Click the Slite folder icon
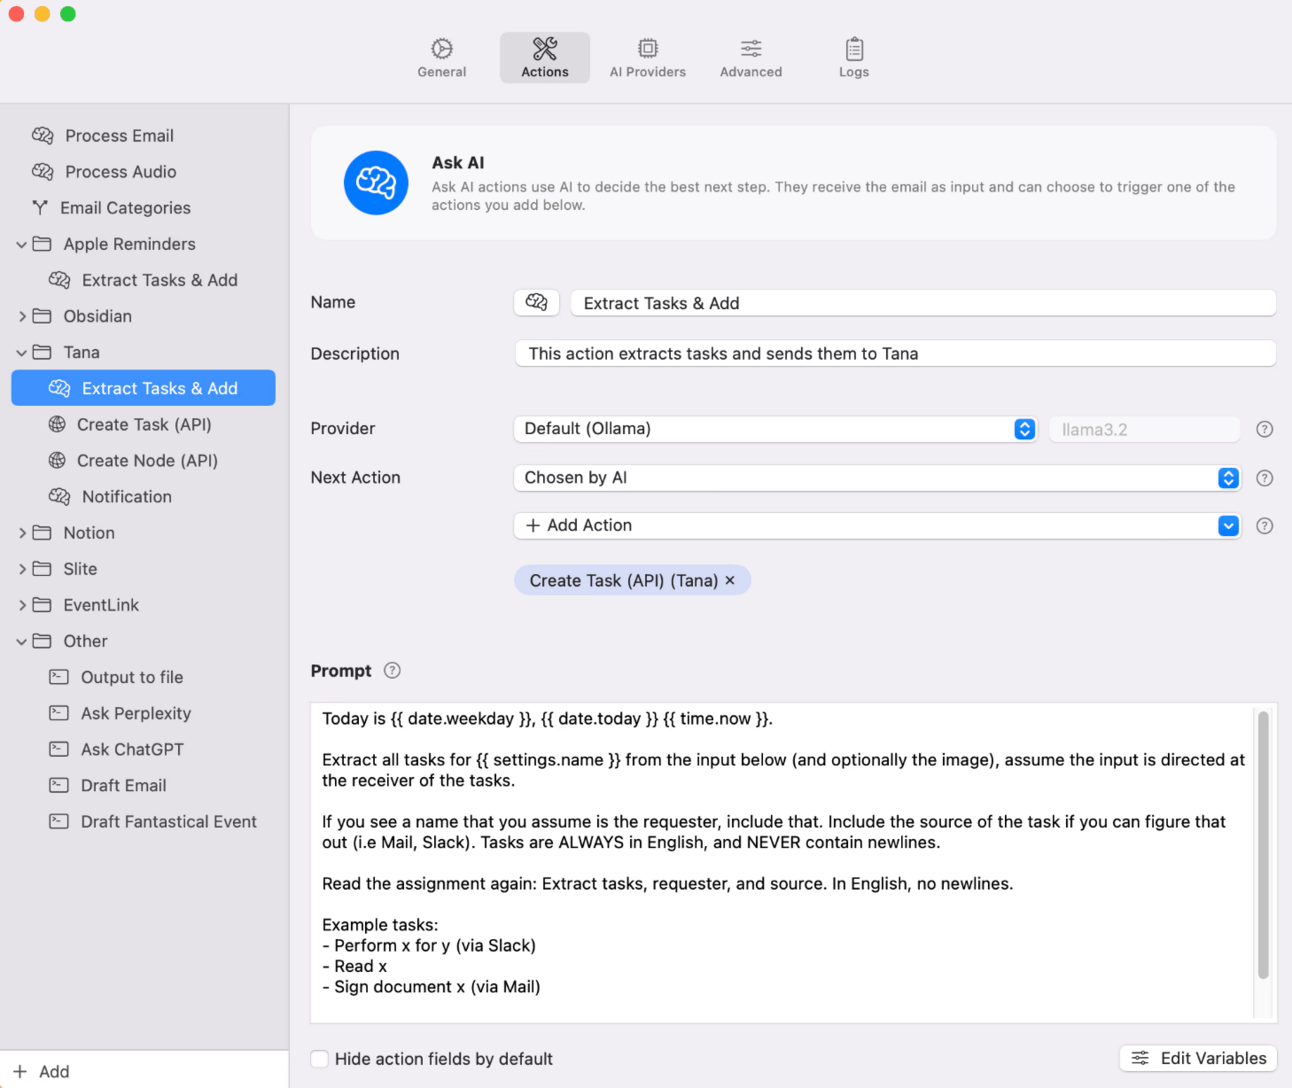Viewport: 1292px width, 1088px height. click(42, 569)
